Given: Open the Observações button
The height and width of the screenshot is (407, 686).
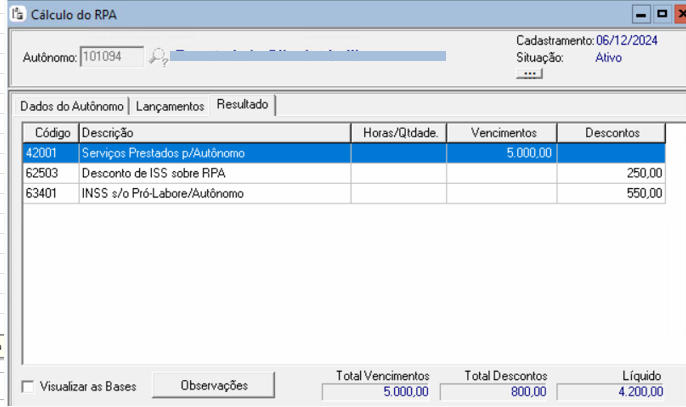Looking at the screenshot, I should [213, 385].
